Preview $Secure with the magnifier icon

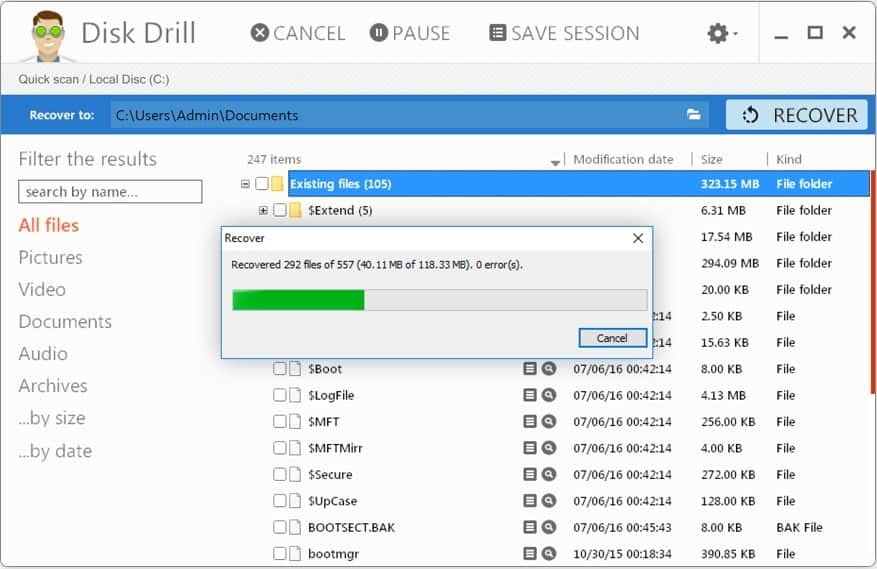[x=549, y=474]
